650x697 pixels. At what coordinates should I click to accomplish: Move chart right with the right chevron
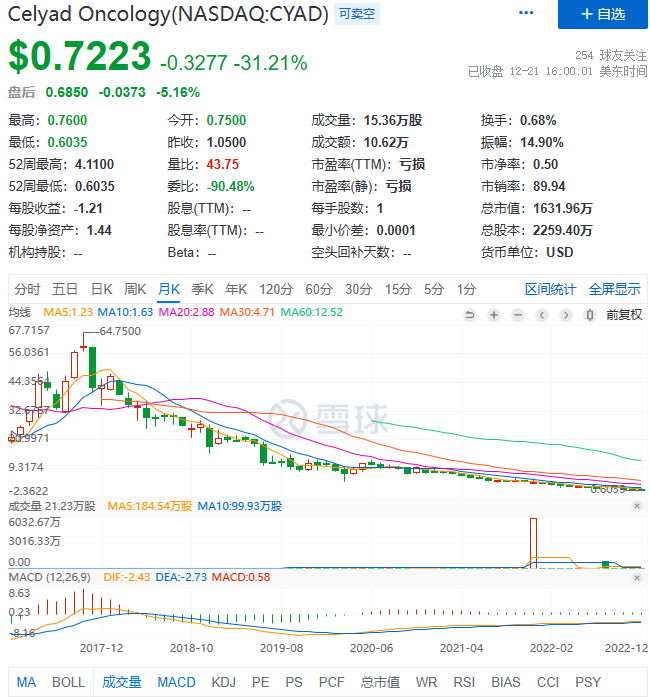coord(566,315)
